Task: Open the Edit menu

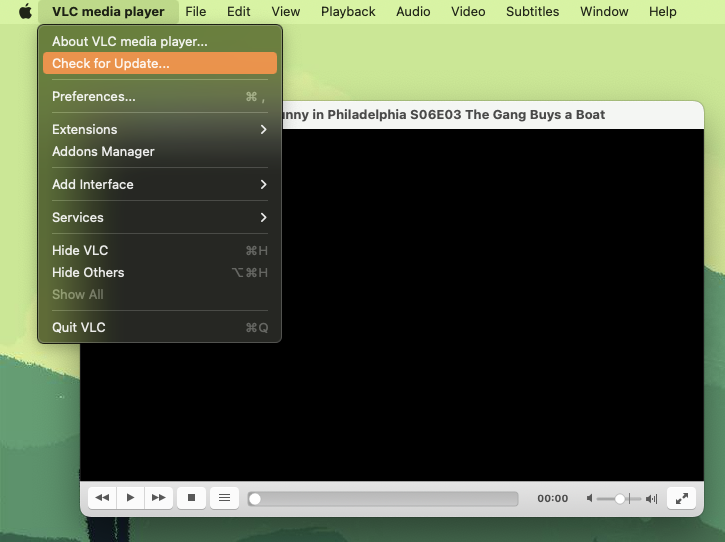Action: 239,11
